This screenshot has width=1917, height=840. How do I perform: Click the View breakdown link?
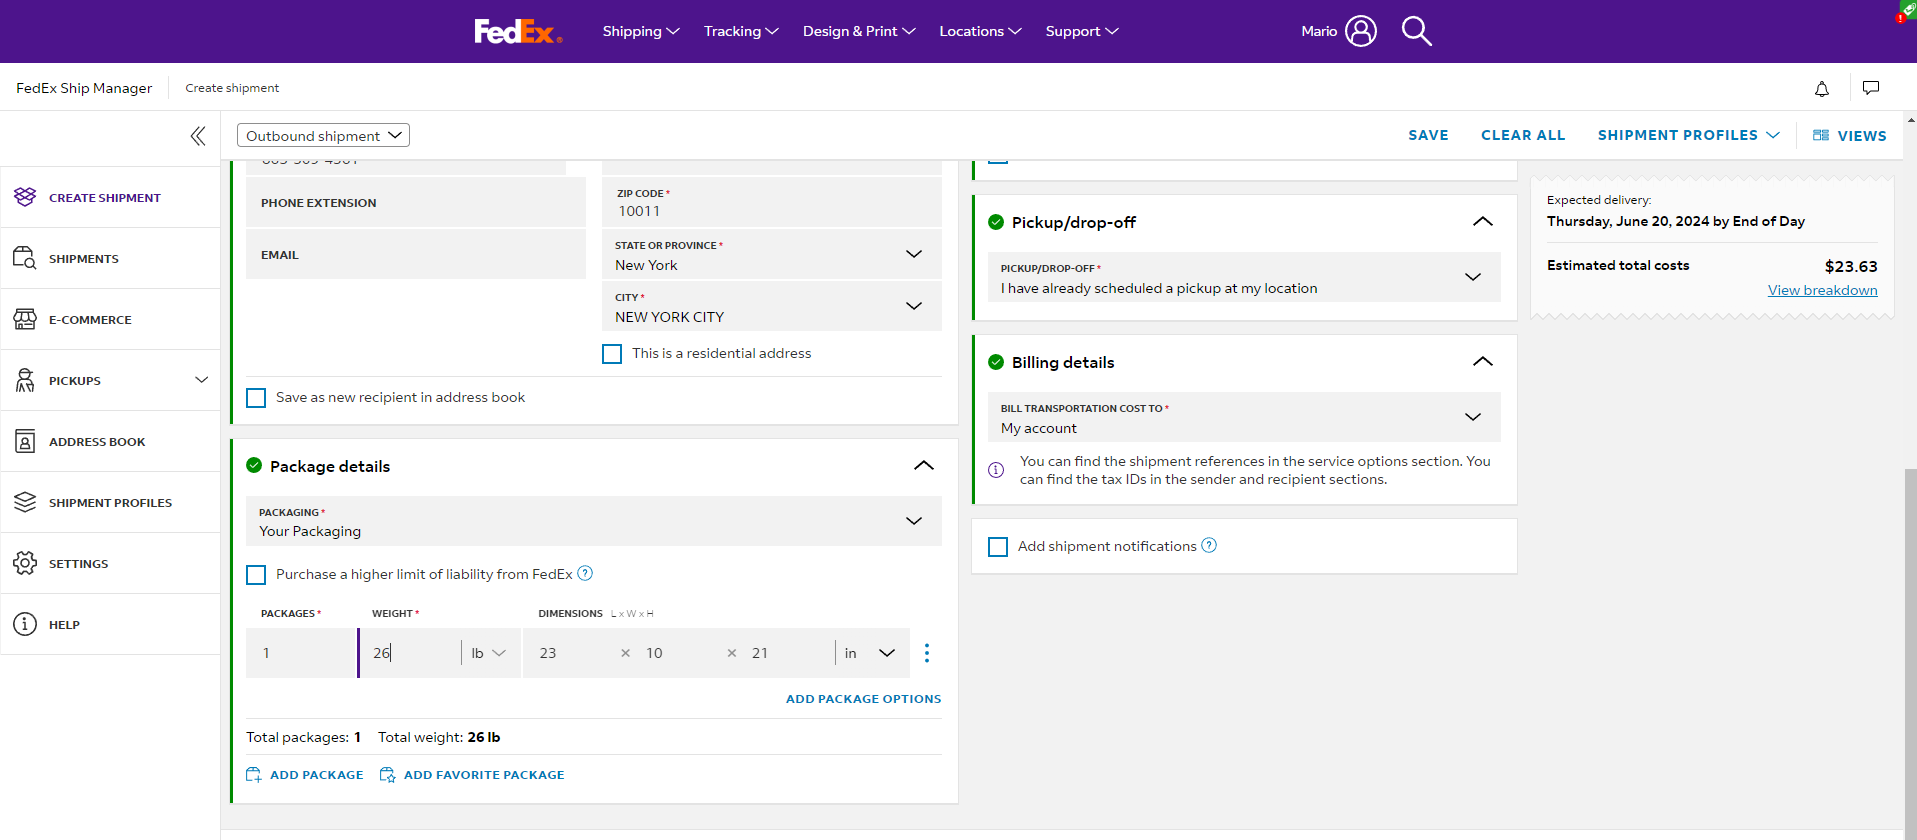(1822, 290)
